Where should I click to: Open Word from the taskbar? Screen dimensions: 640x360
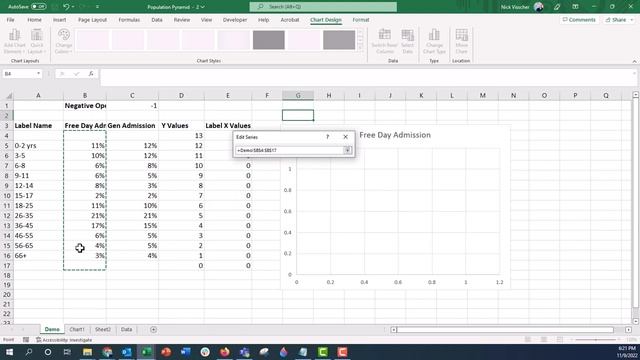tap(186, 352)
